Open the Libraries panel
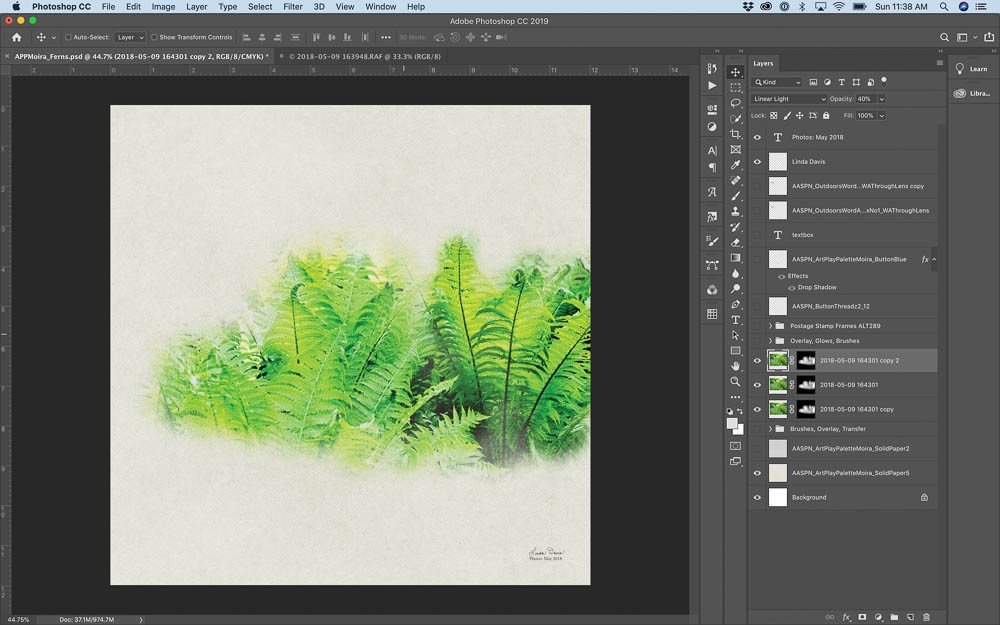This screenshot has width=1000, height=625. [972, 93]
